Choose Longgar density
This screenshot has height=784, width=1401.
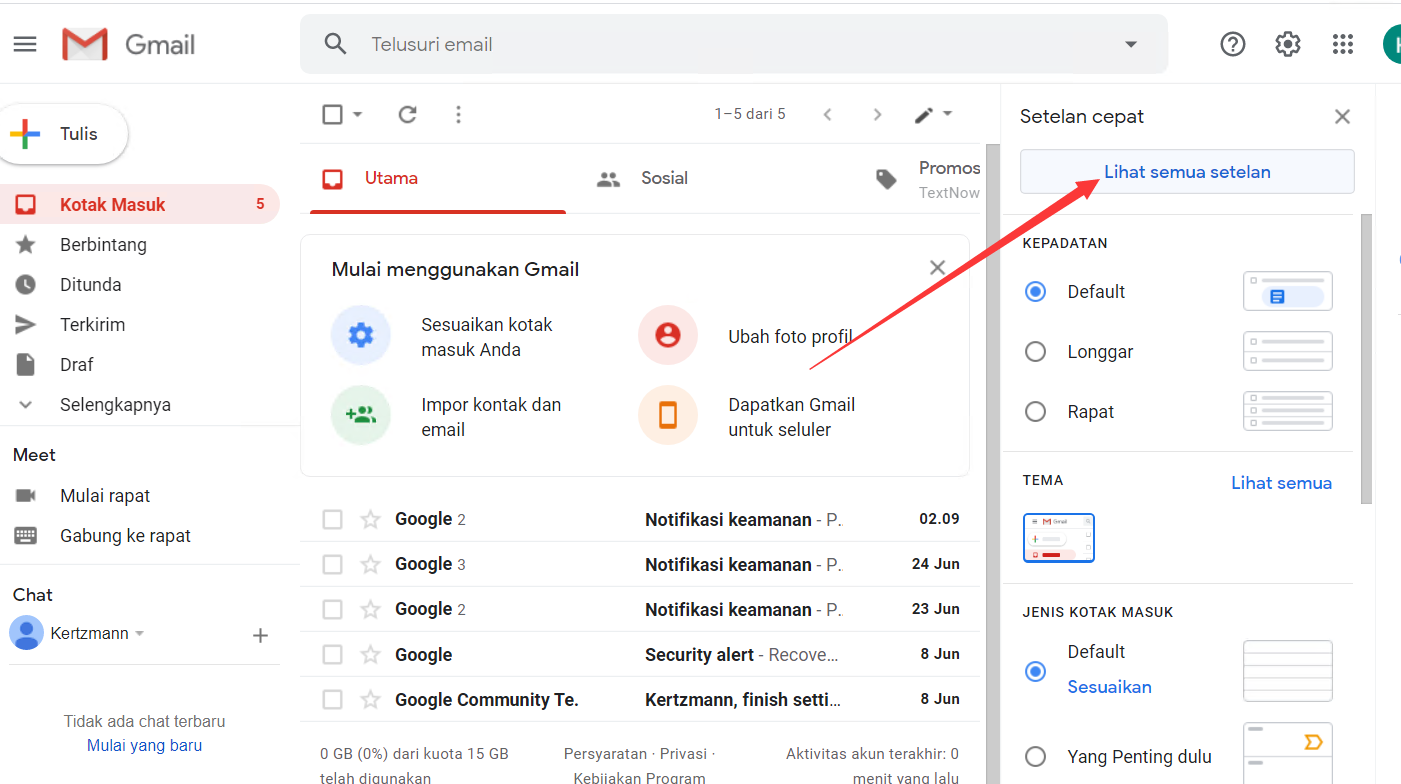click(x=1036, y=352)
